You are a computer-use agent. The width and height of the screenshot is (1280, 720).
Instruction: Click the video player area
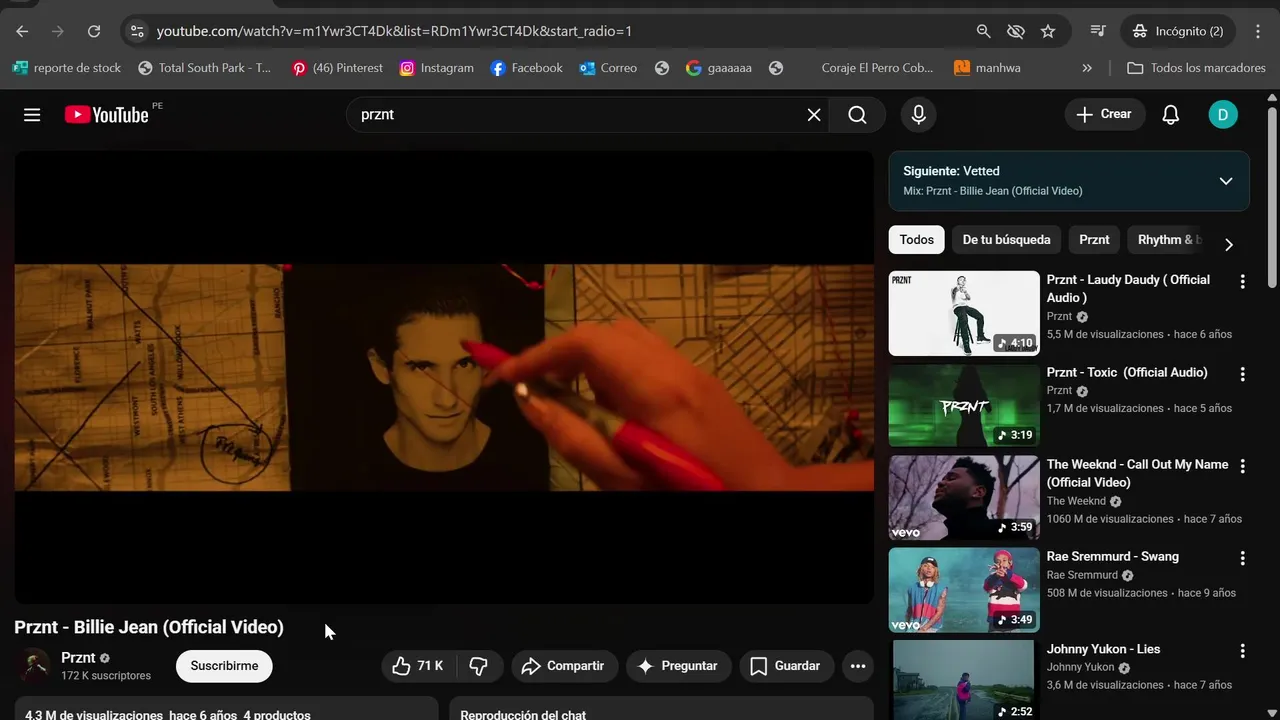pos(444,377)
